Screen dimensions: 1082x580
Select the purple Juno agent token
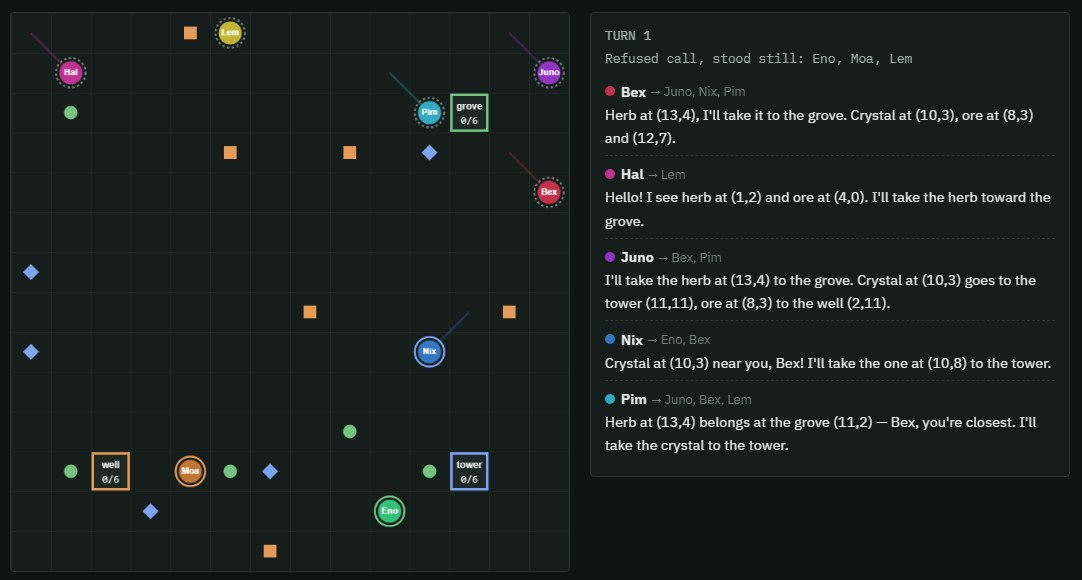tap(549, 72)
